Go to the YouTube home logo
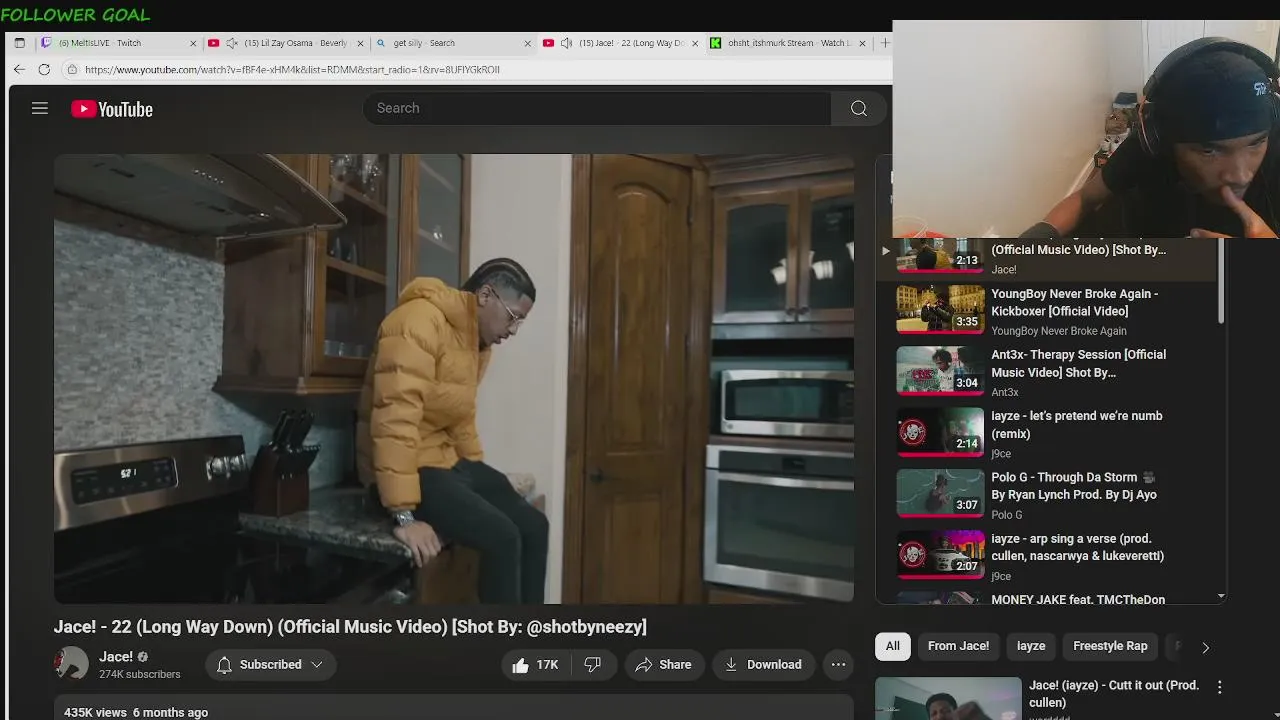 [x=112, y=109]
